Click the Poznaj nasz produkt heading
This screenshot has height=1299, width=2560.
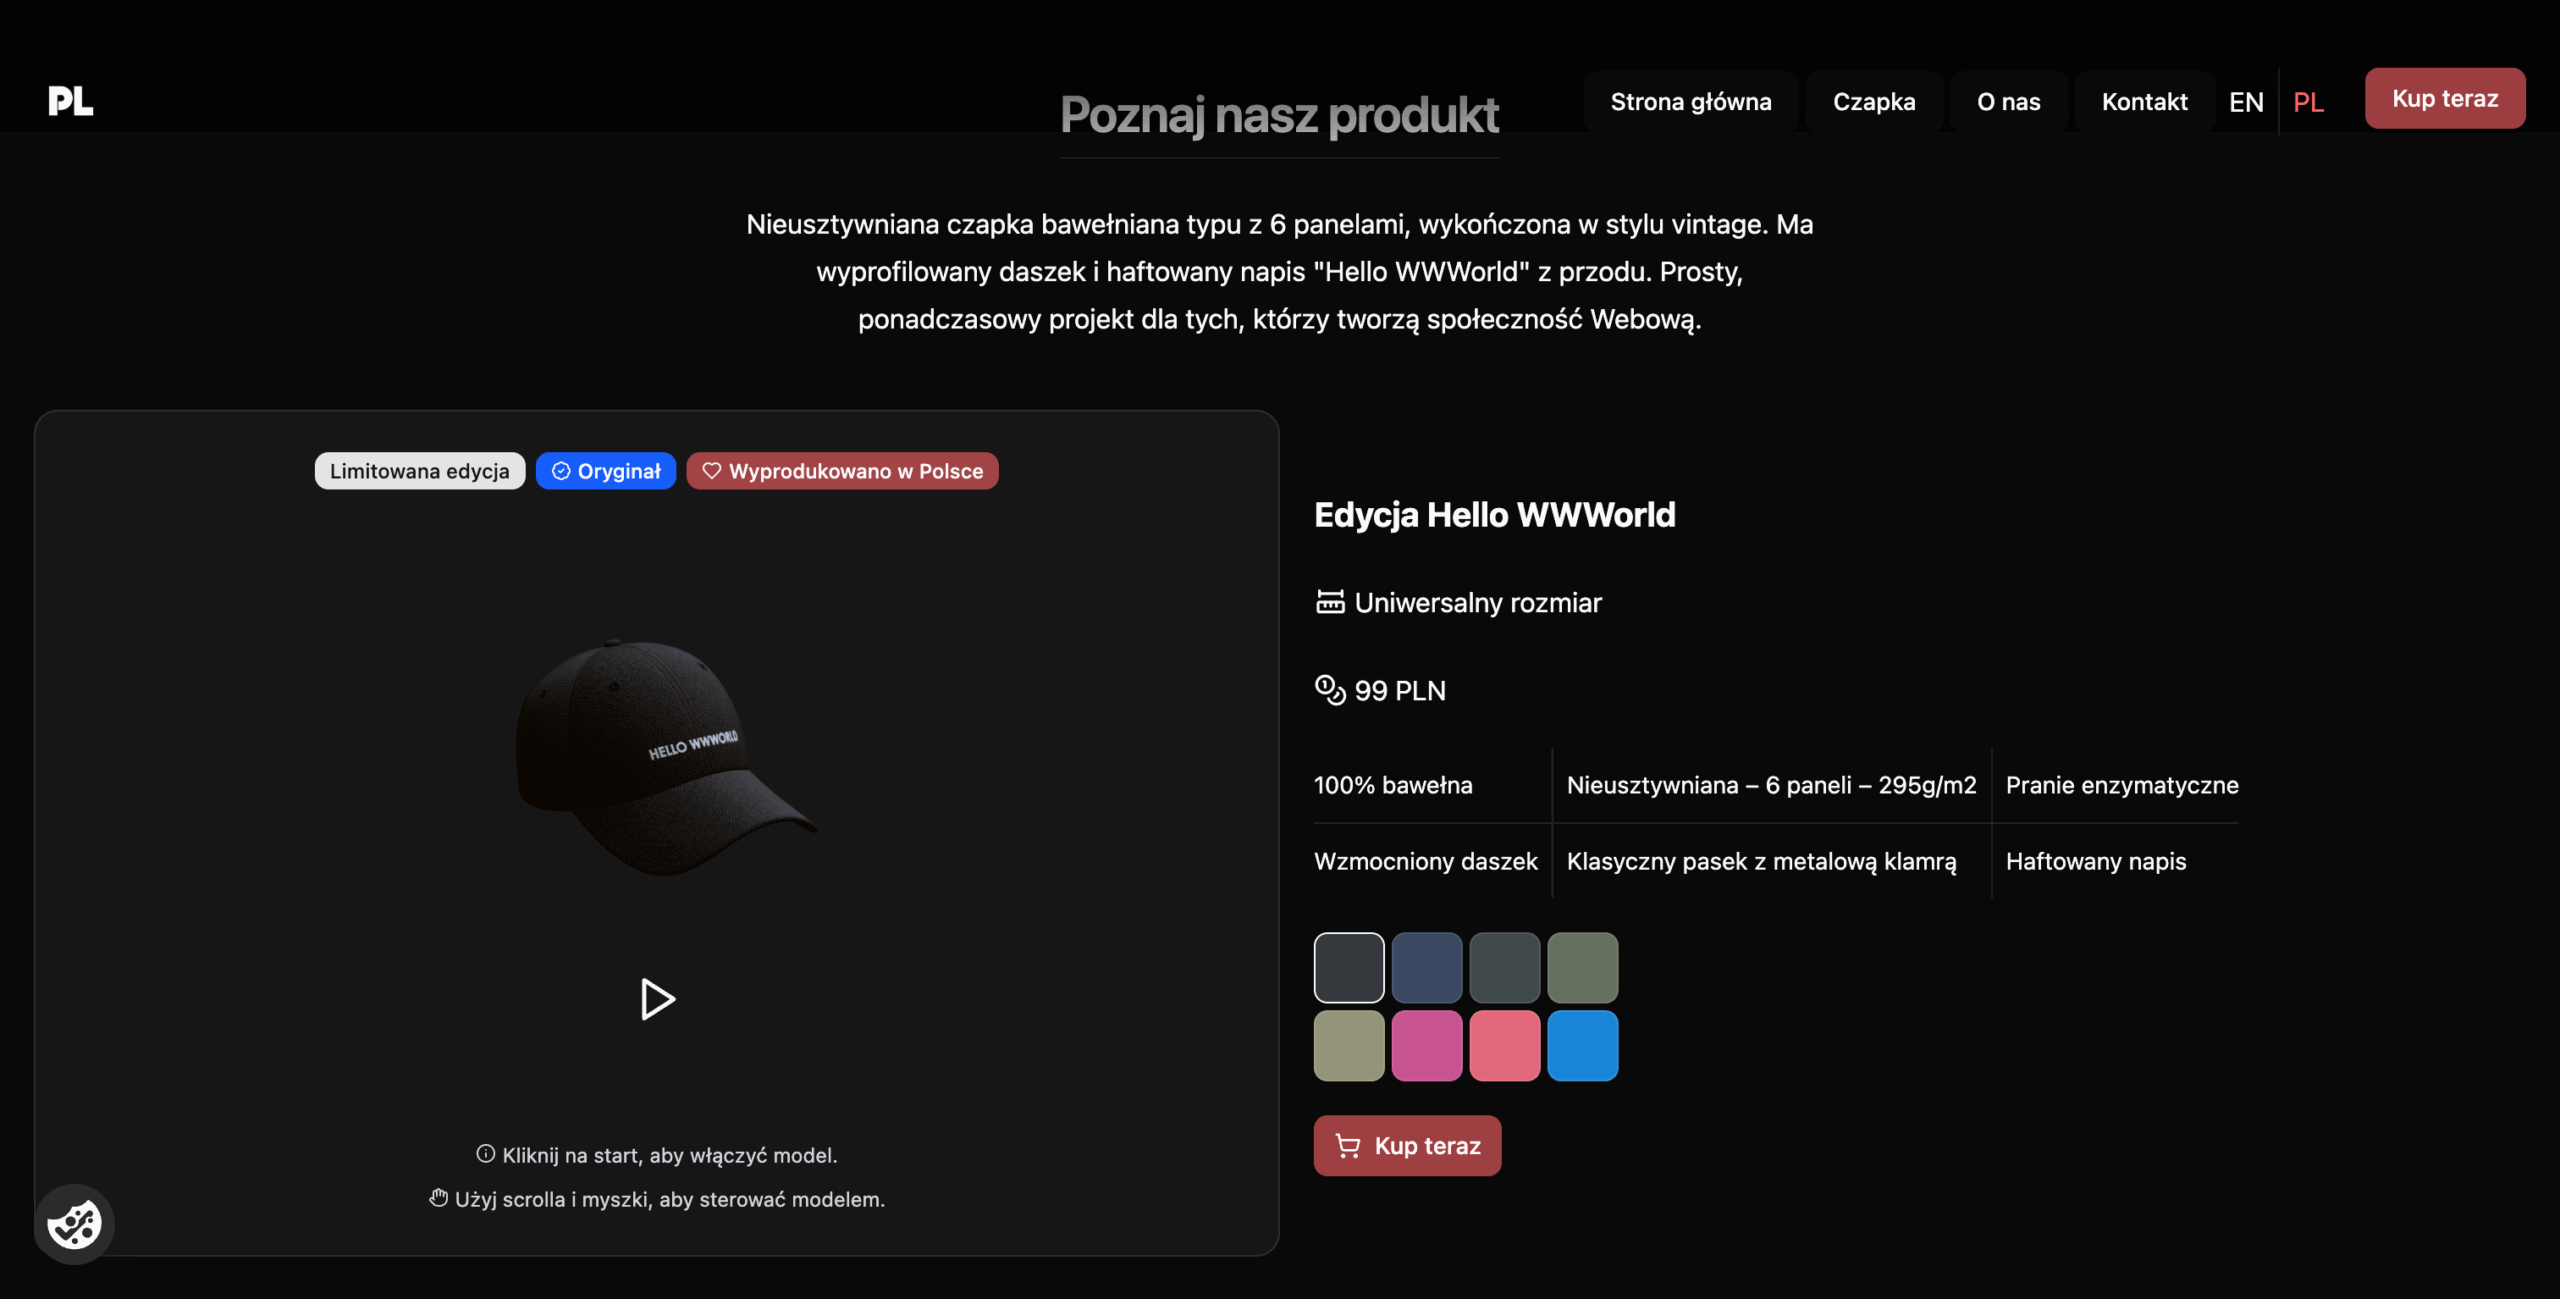click(1279, 115)
